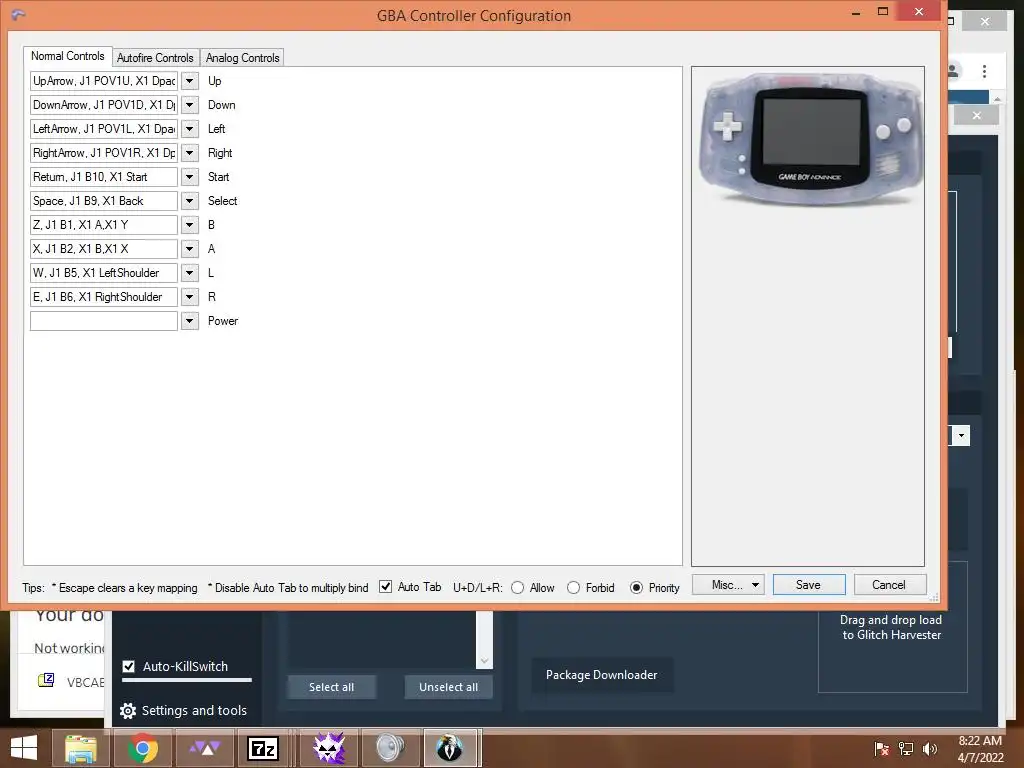The height and width of the screenshot is (768, 1024).
Task: Open the B button mapping dropdown
Action: click(x=189, y=225)
